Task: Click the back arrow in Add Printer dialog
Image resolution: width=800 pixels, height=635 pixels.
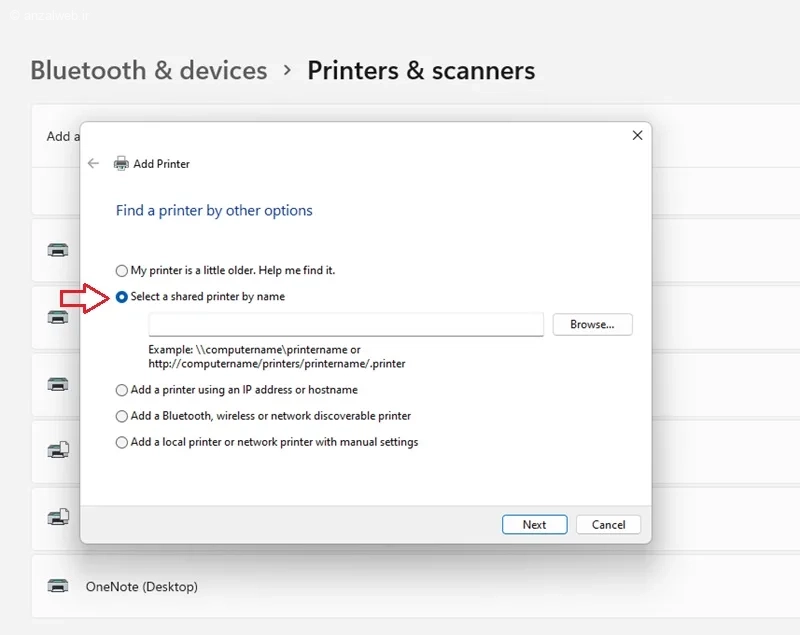Action: pyautogui.click(x=93, y=163)
